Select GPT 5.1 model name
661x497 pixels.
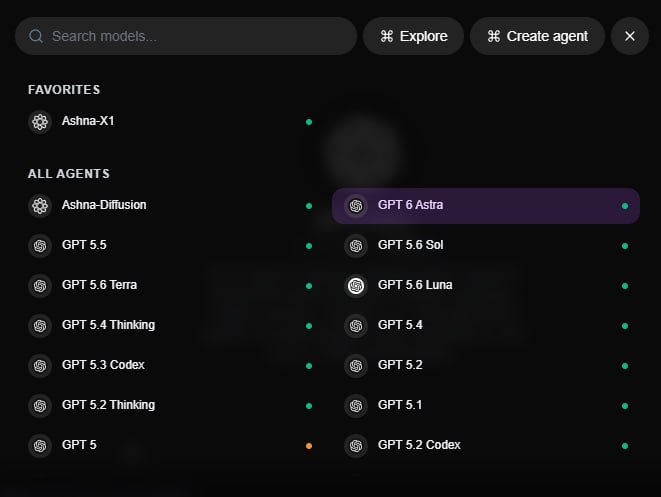[x=400, y=405]
